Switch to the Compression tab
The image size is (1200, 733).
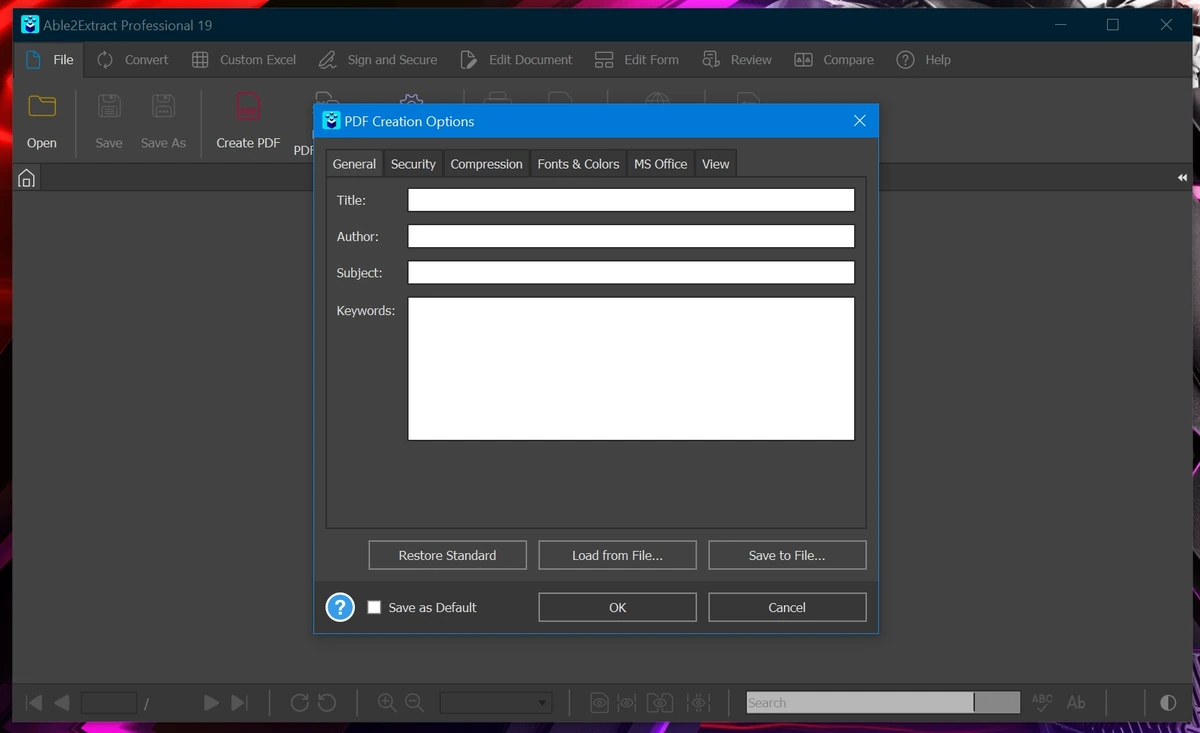pyautogui.click(x=486, y=164)
